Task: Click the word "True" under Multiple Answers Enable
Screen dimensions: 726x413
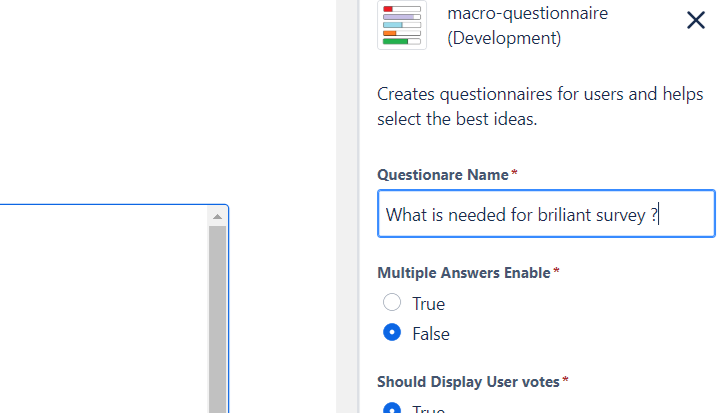Action: coord(429,303)
